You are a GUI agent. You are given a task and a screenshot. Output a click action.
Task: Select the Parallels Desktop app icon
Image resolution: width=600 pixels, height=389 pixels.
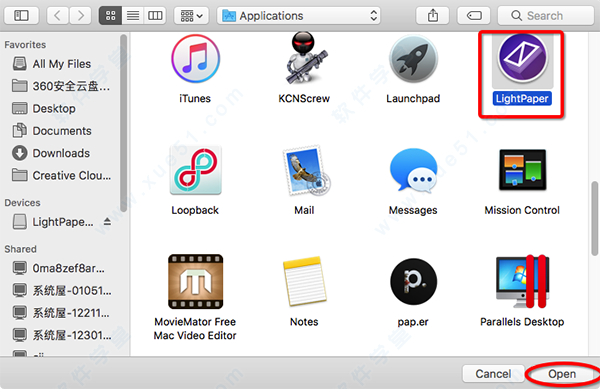(x=522, y=282)
